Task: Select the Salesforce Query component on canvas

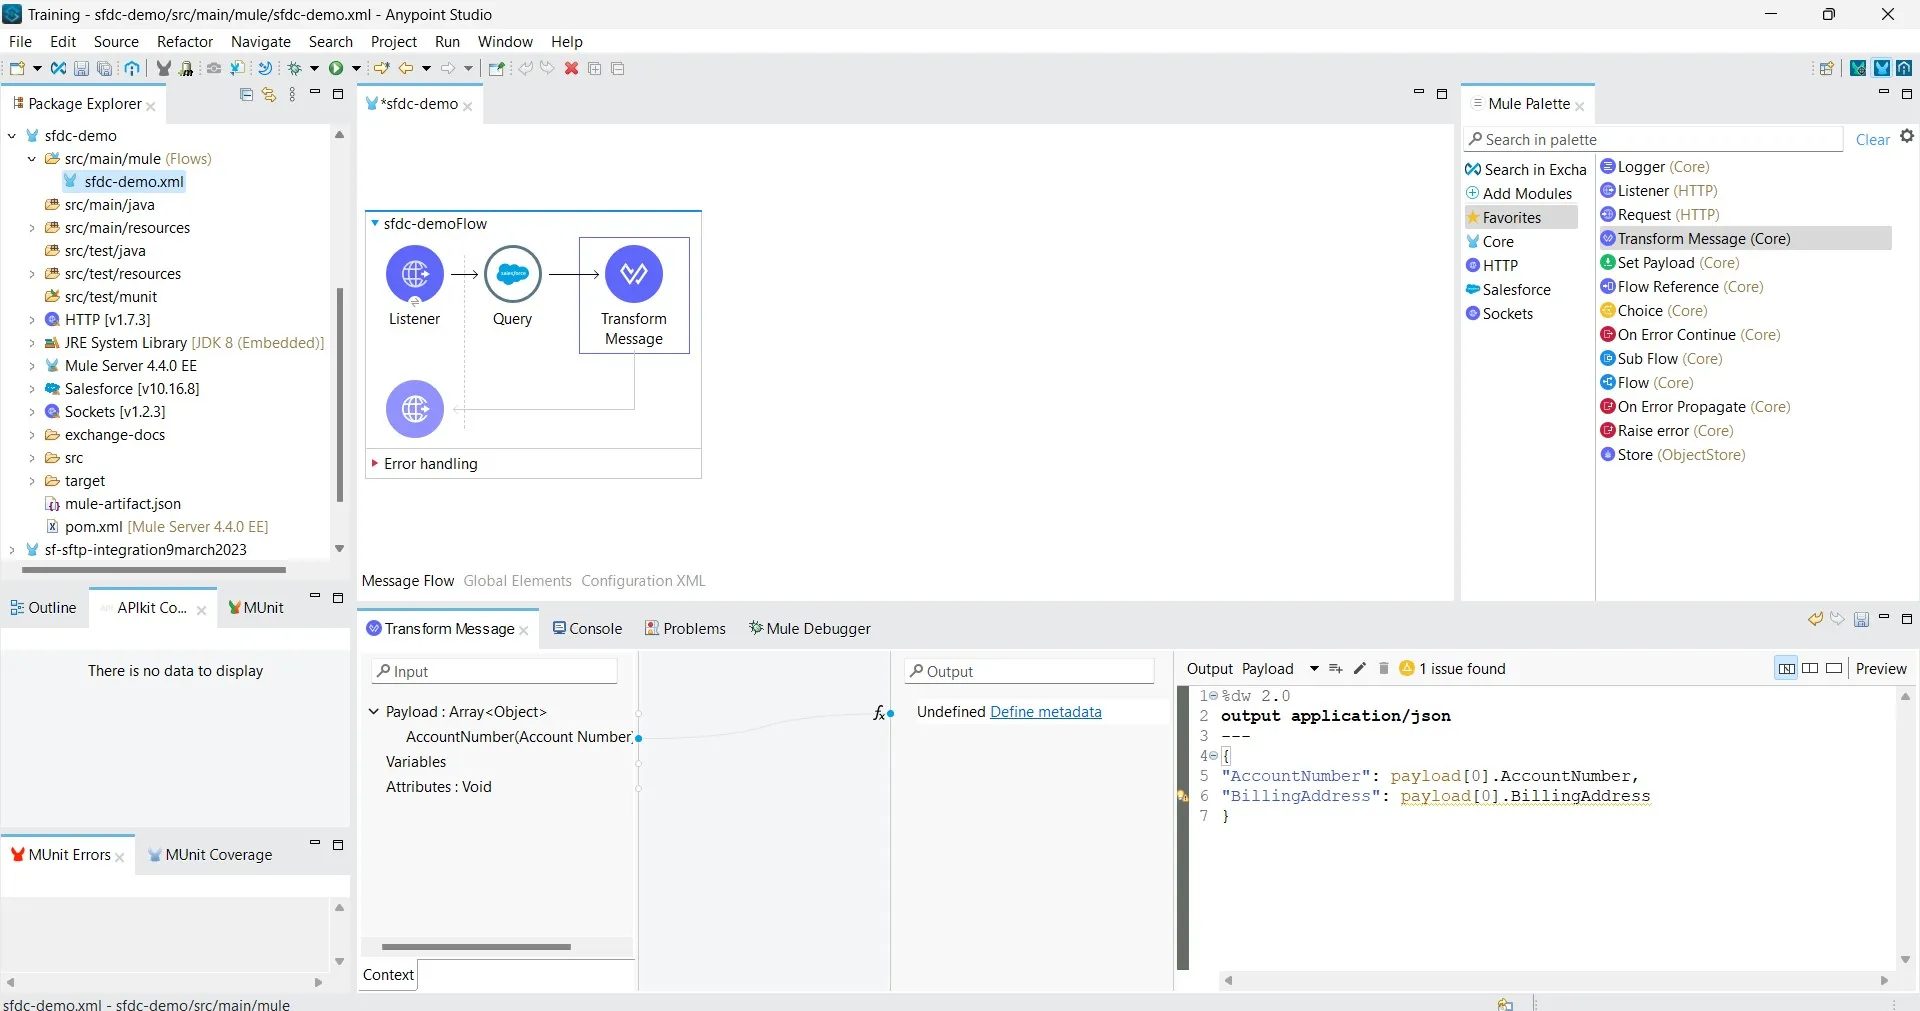Action: (513, 274)
